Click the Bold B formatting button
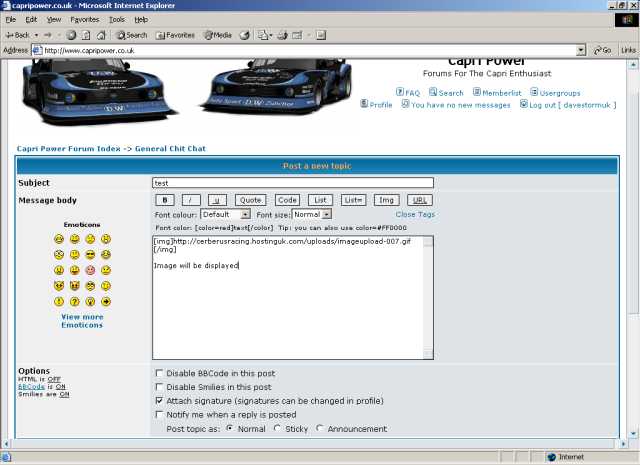The height and width of the screenshot is (465, 640). pyautogui.click(x=165, y=200)
